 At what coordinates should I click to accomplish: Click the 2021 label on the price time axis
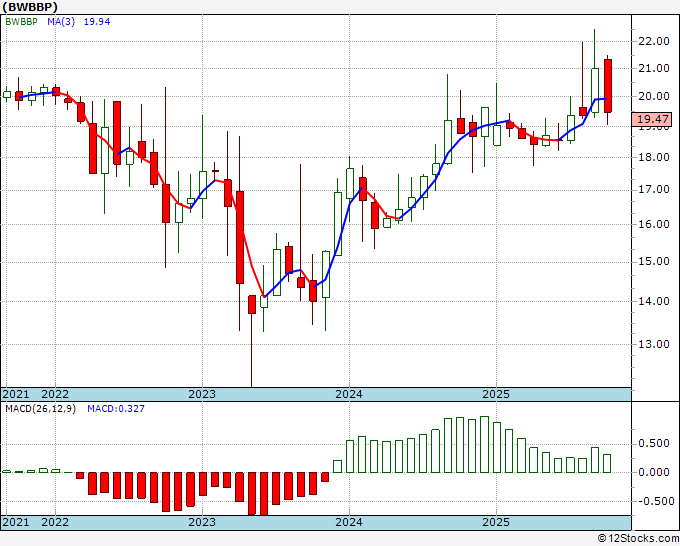coord(16,394)
